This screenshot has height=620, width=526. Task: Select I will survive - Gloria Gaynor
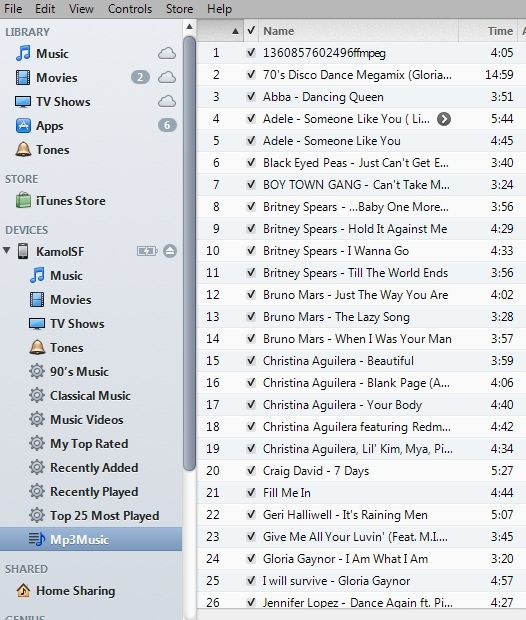(x=336, y=580)
